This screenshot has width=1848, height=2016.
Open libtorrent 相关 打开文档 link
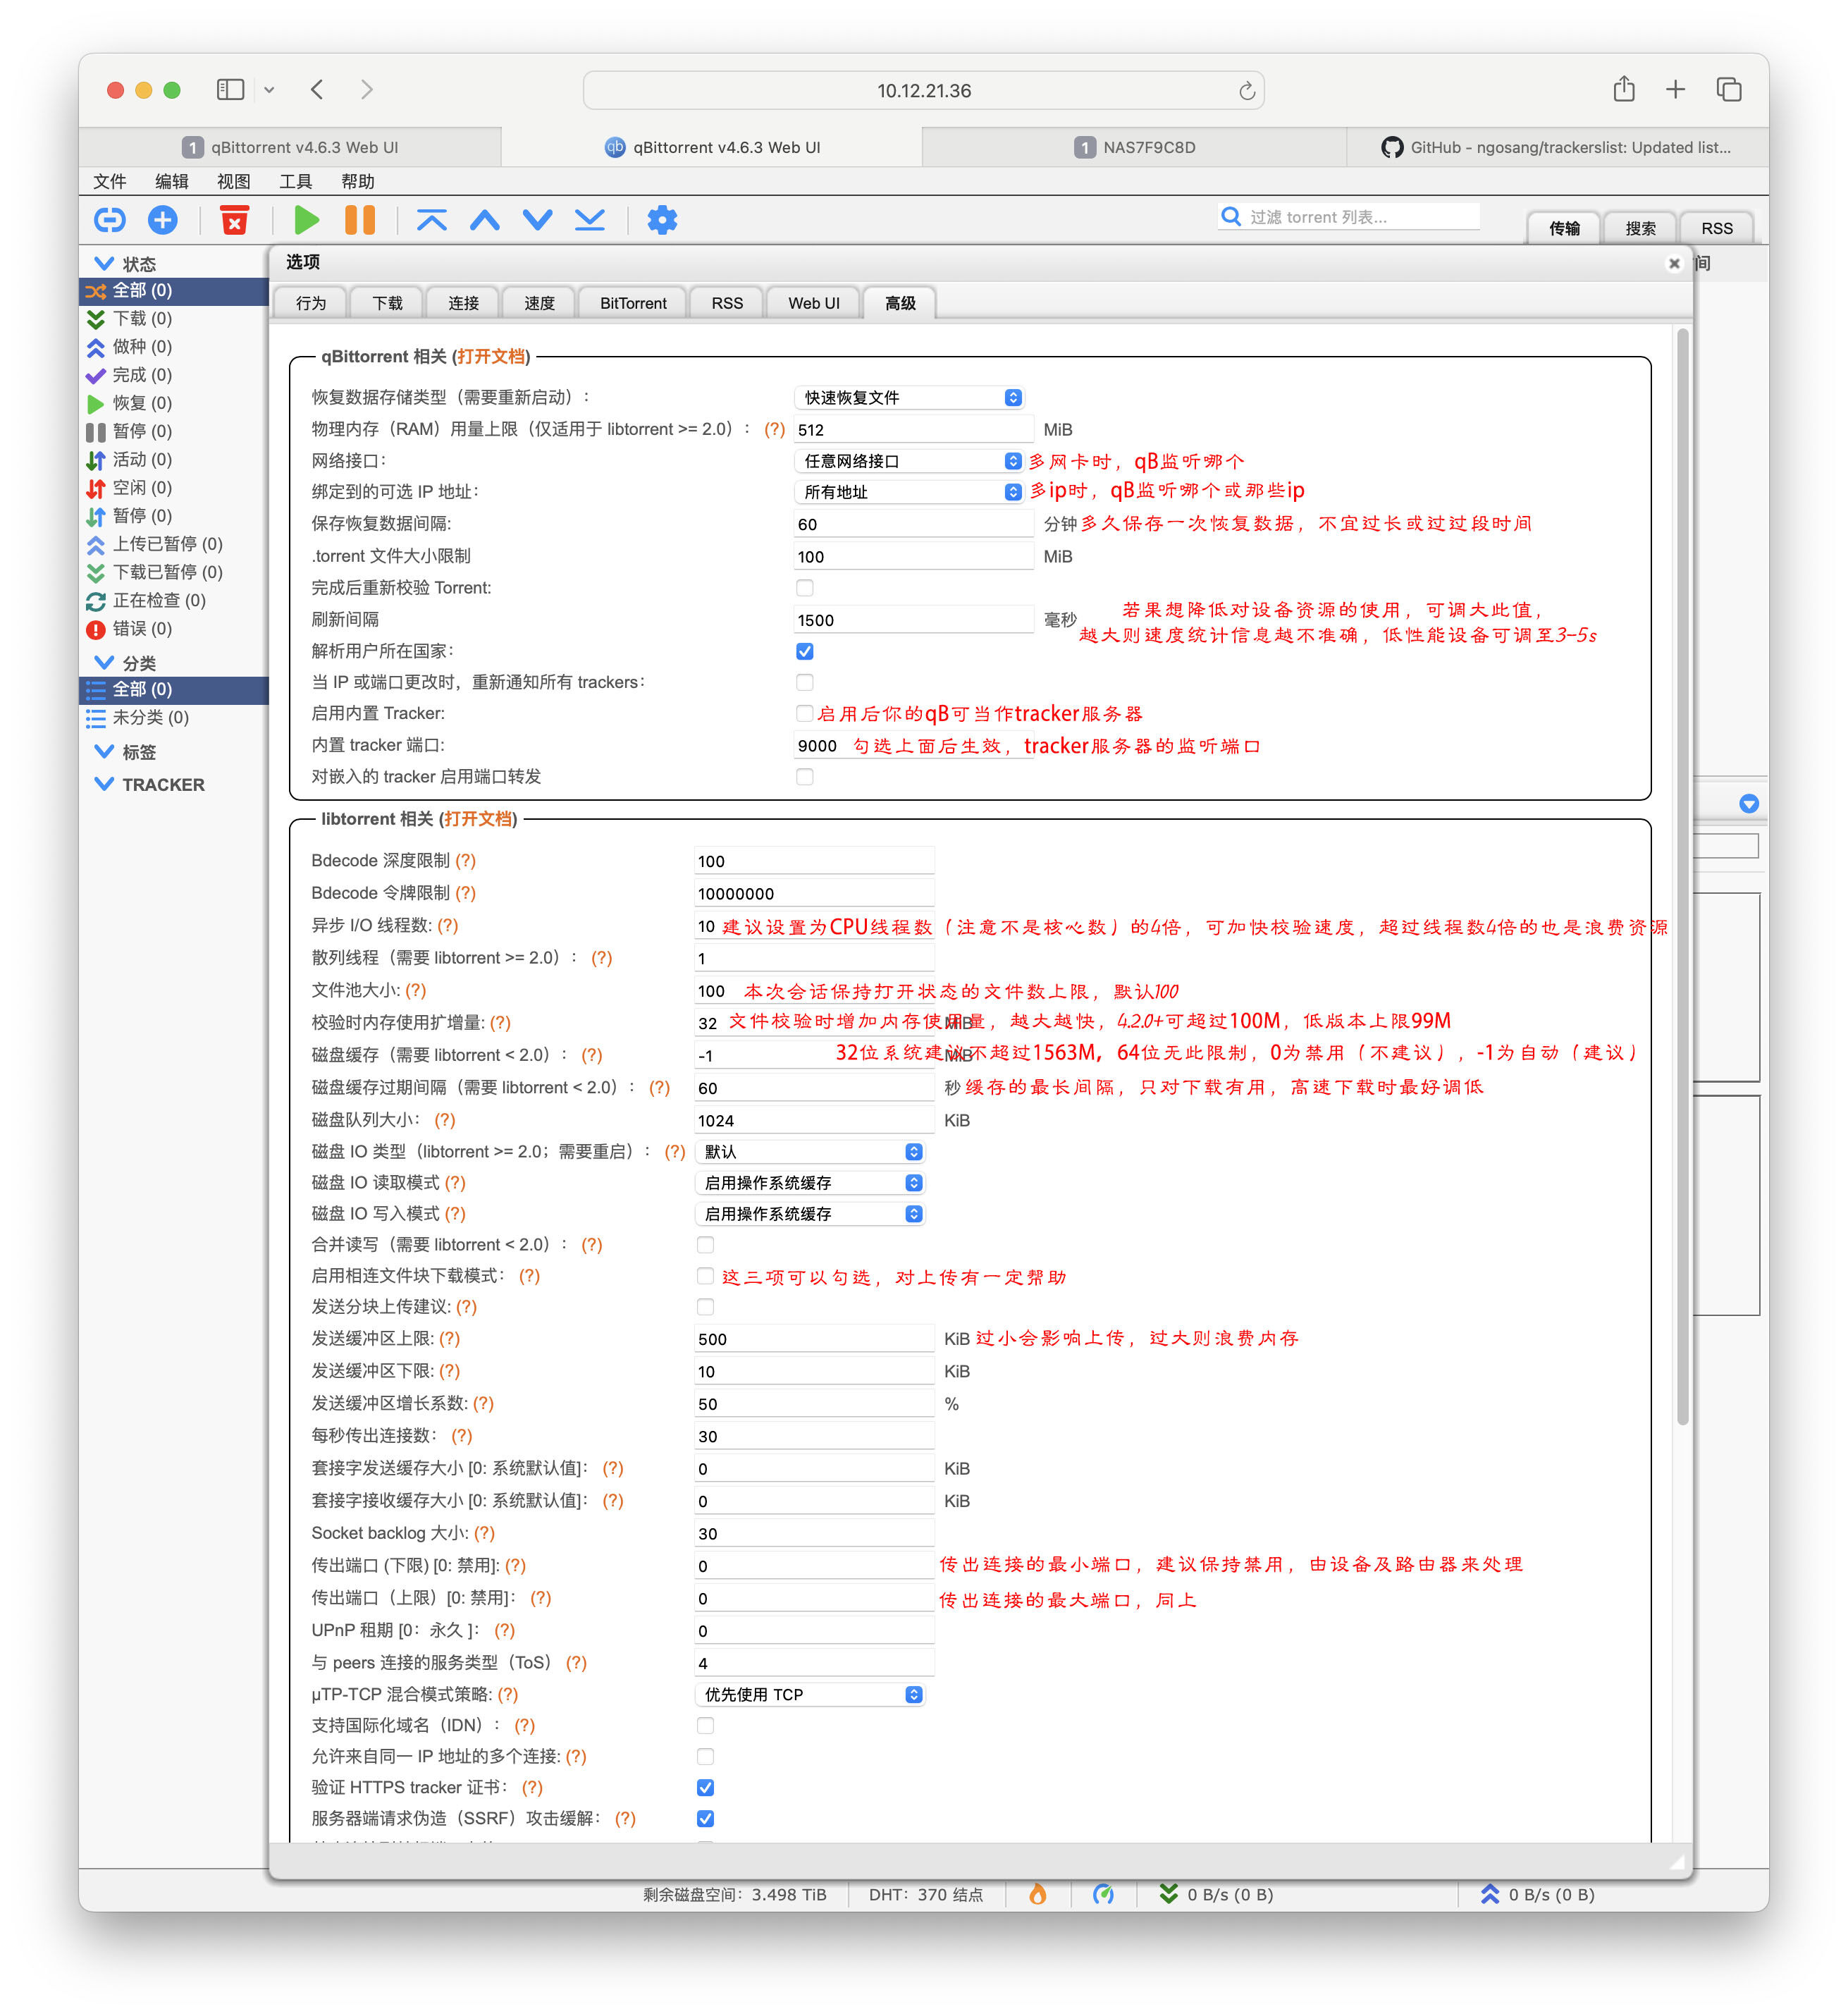478,819
